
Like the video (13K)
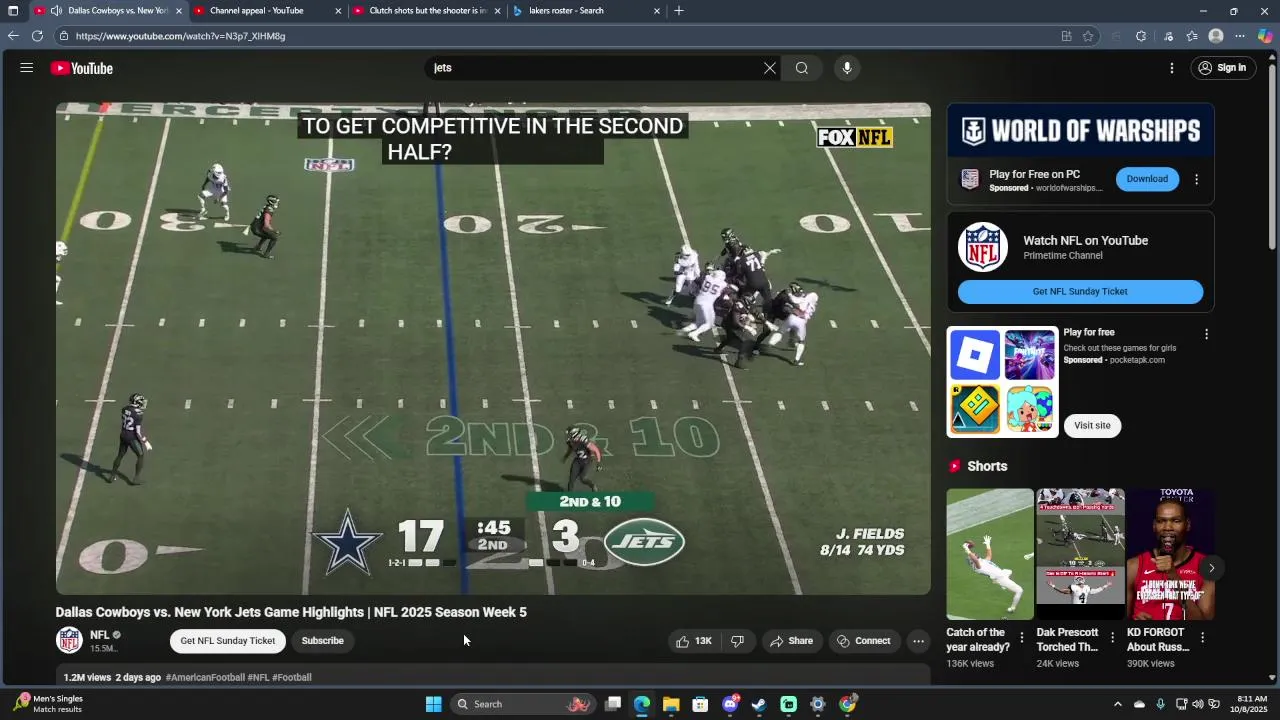point(694,641)
